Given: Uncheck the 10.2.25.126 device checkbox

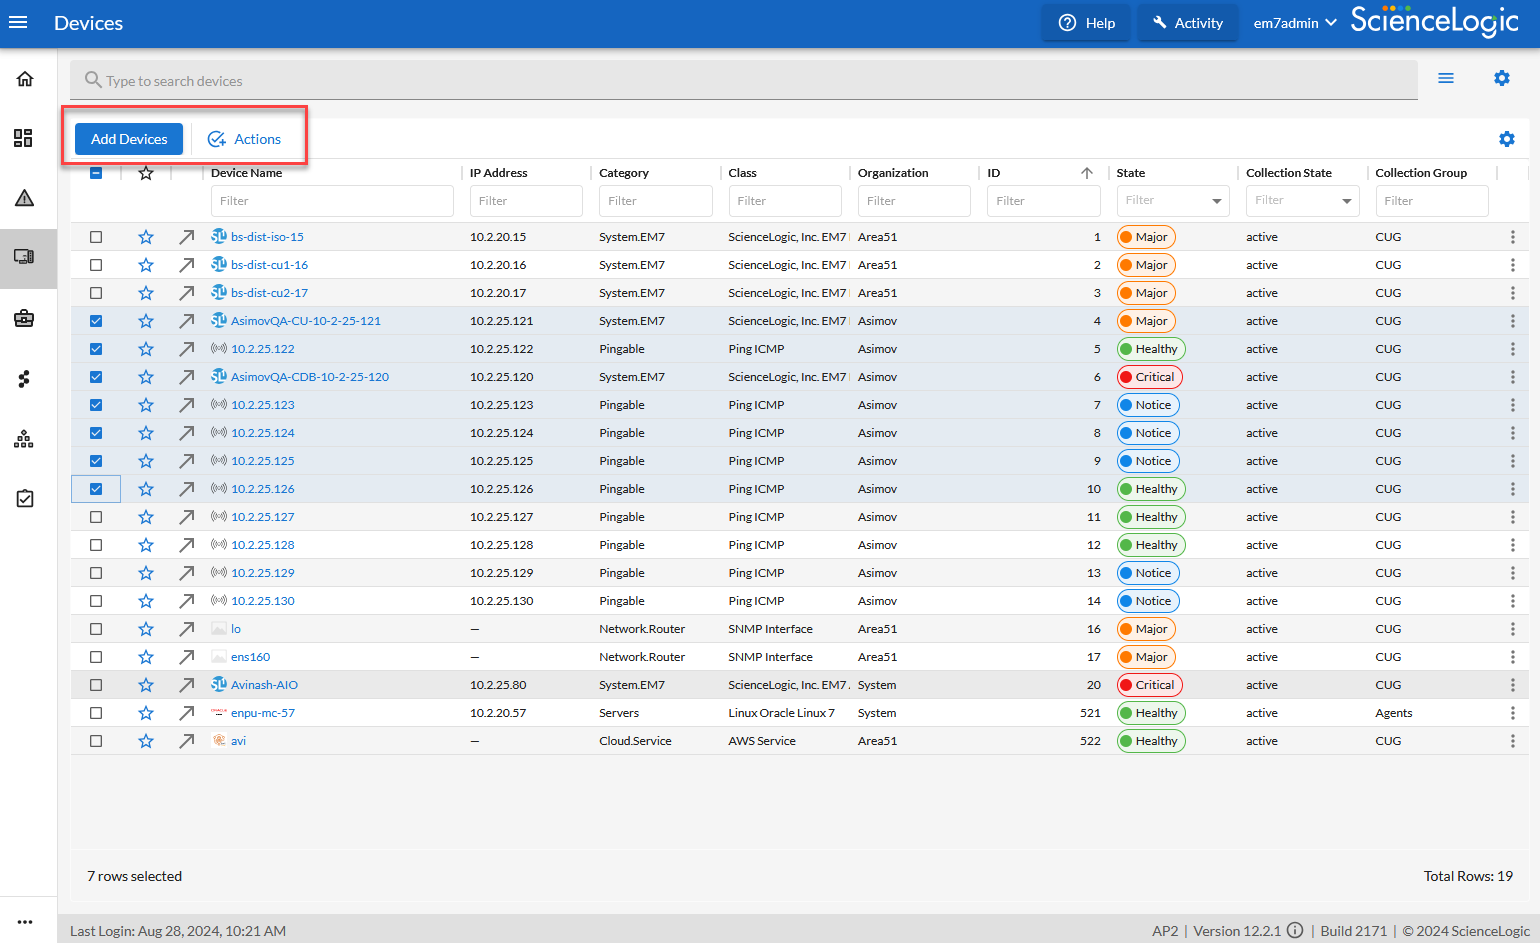Looking at the screenshot, I should pos(96,489).
